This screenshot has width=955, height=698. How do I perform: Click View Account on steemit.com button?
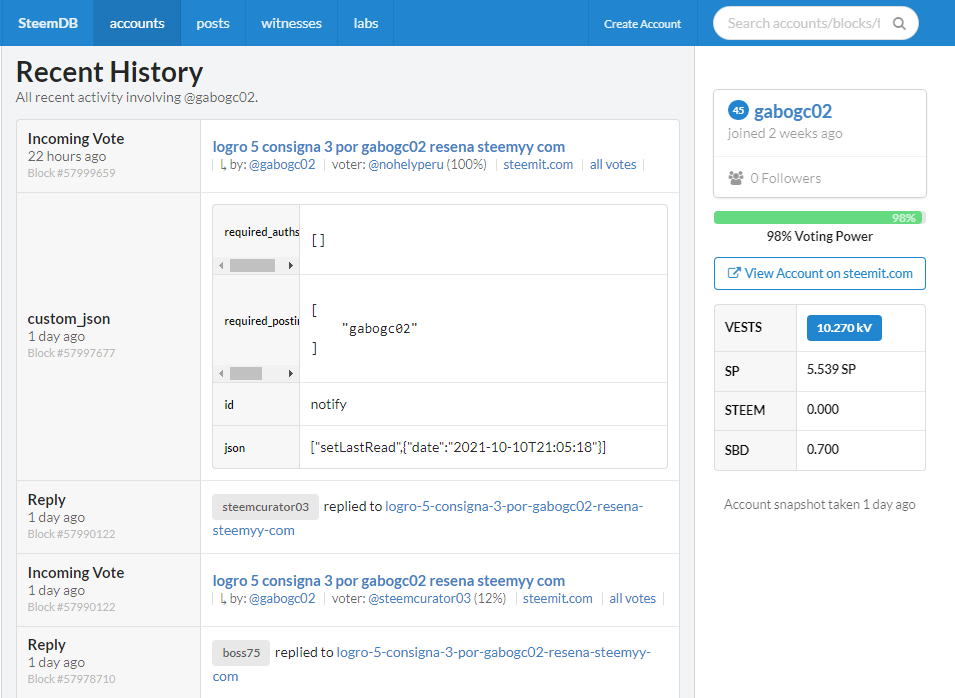[x=820, y=273]
